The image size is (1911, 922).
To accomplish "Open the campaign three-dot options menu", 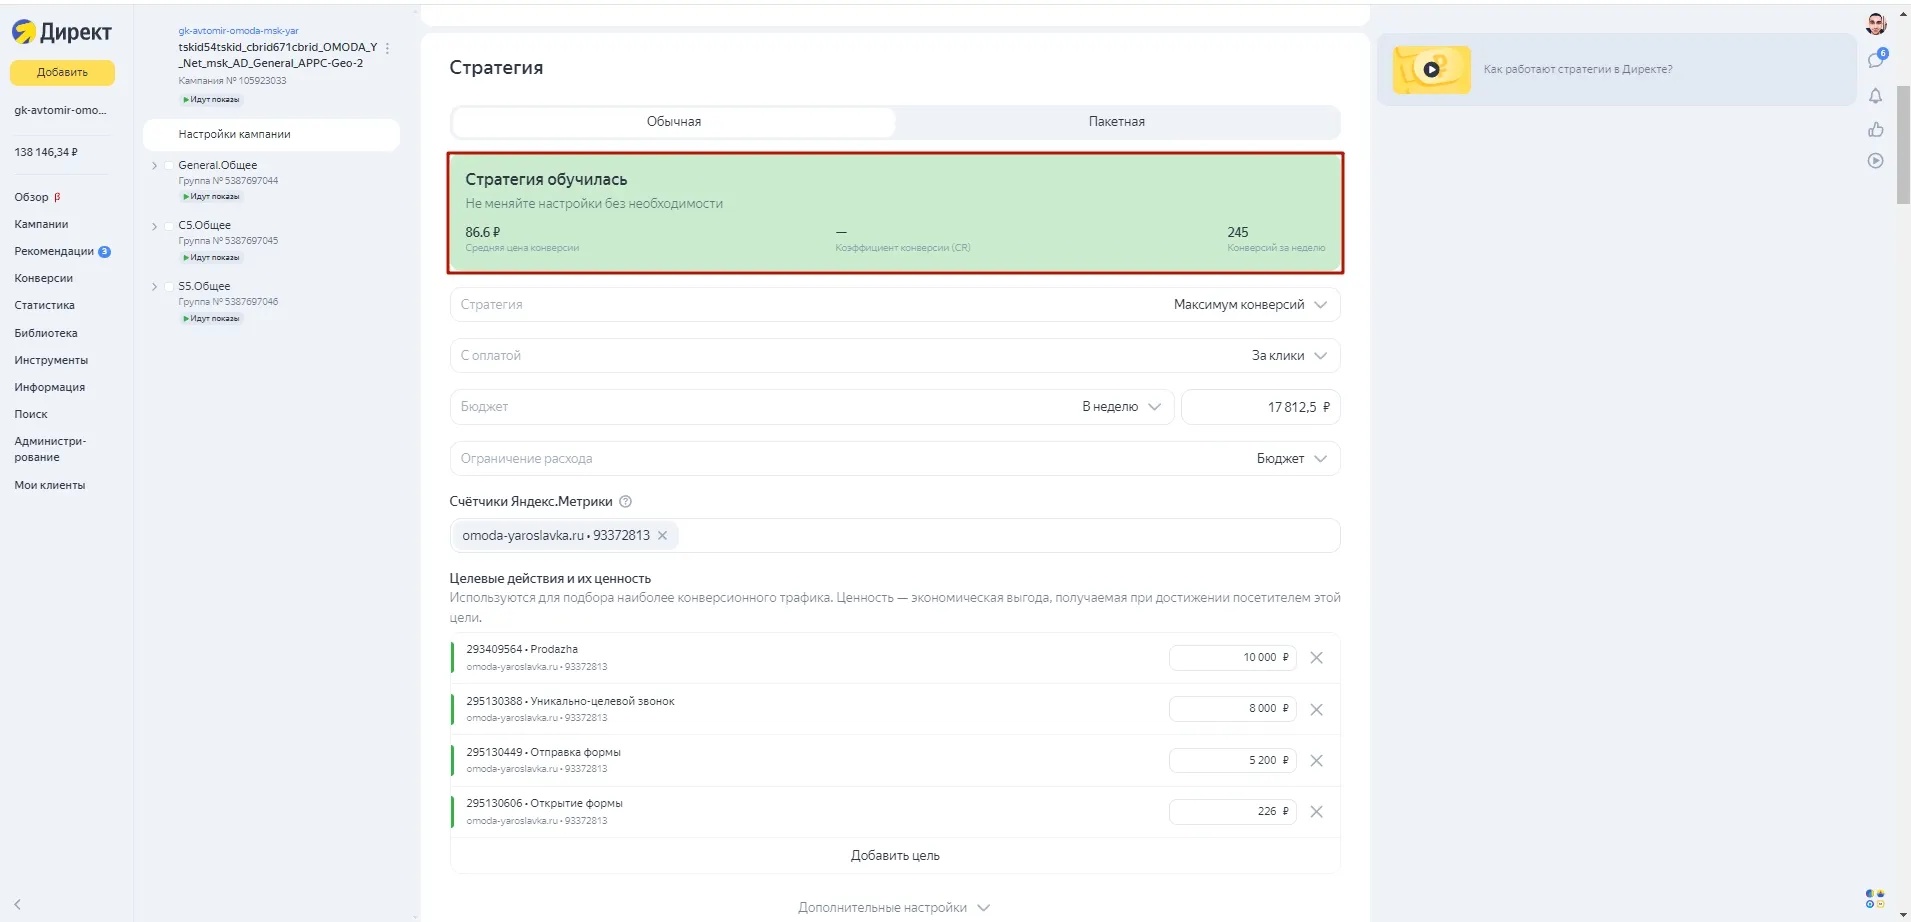I will click(x=388, y=48).
